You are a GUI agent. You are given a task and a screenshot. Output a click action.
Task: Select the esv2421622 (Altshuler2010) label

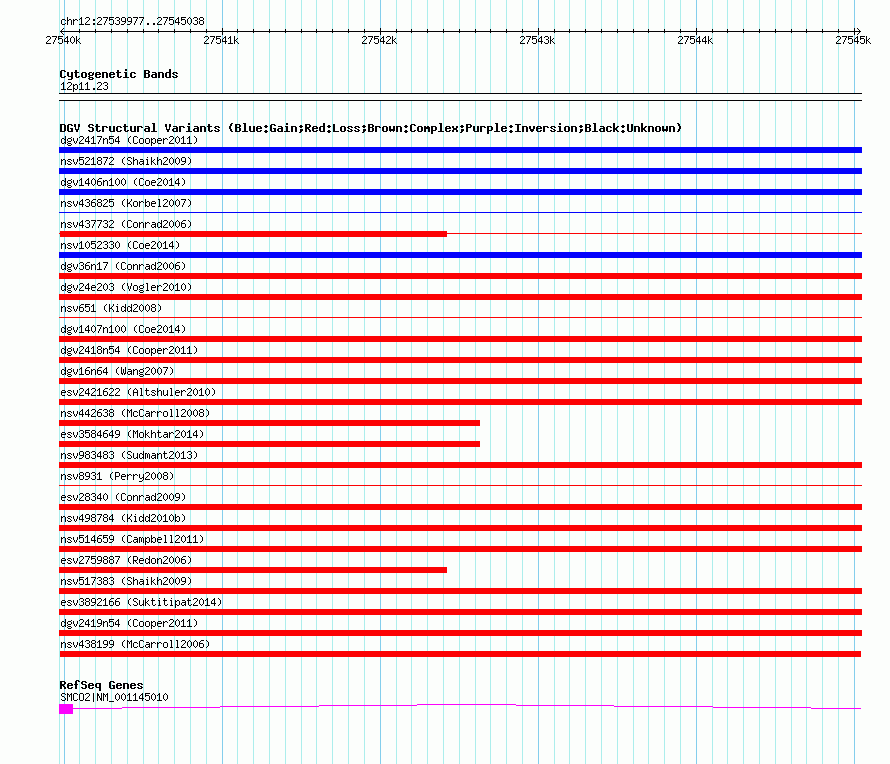pos(138,392)
